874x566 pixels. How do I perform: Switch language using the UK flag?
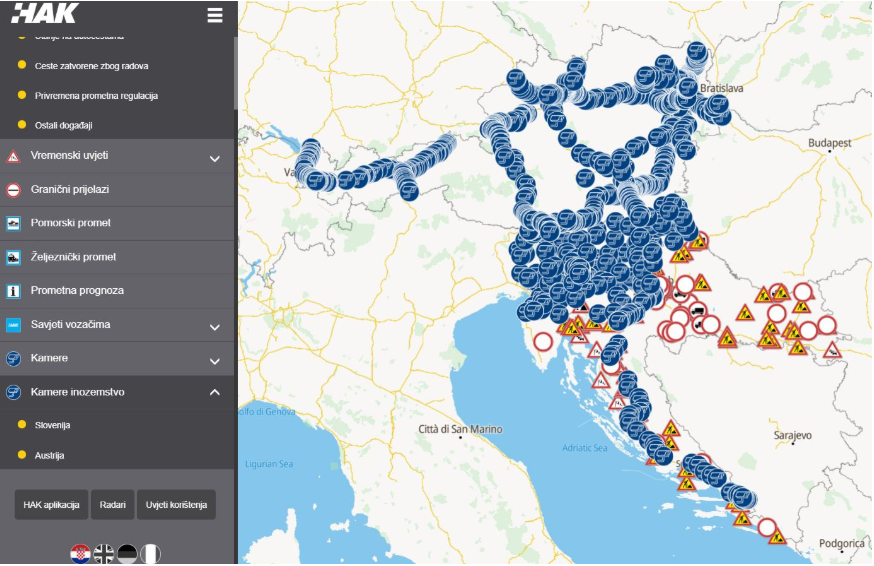(x=104, y=554)
